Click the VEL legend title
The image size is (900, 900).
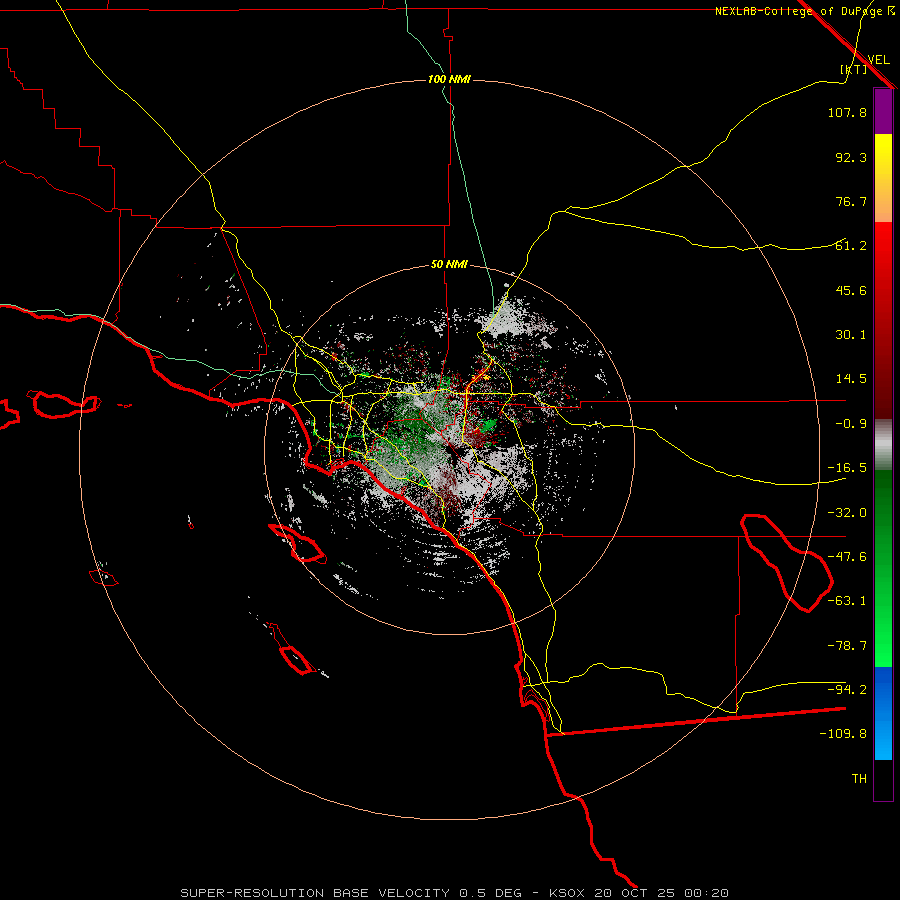click(878, 60)
